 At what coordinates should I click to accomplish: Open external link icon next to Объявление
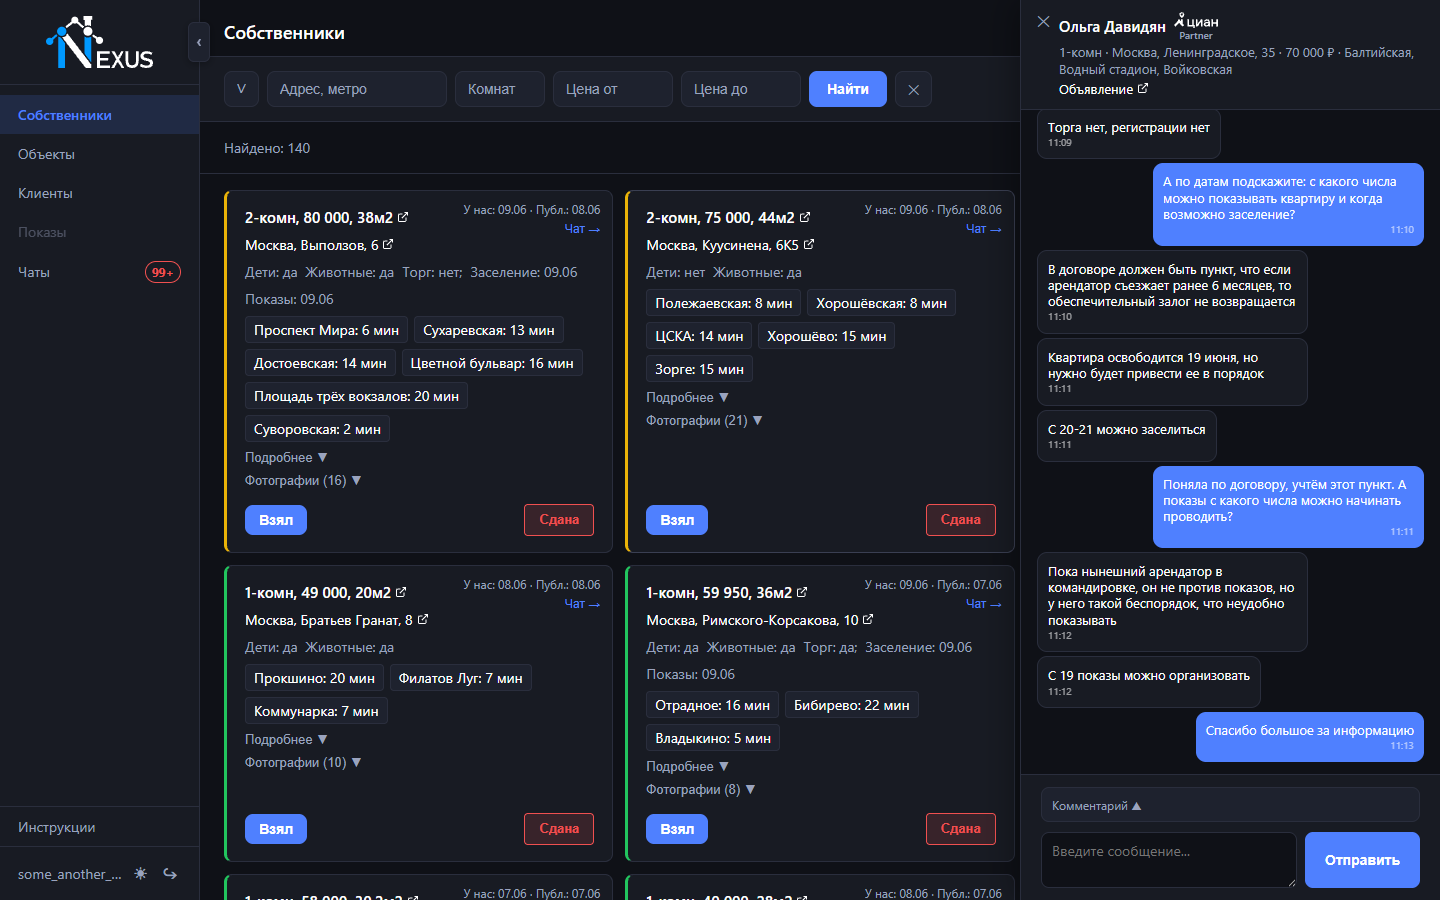point(1143,89)
